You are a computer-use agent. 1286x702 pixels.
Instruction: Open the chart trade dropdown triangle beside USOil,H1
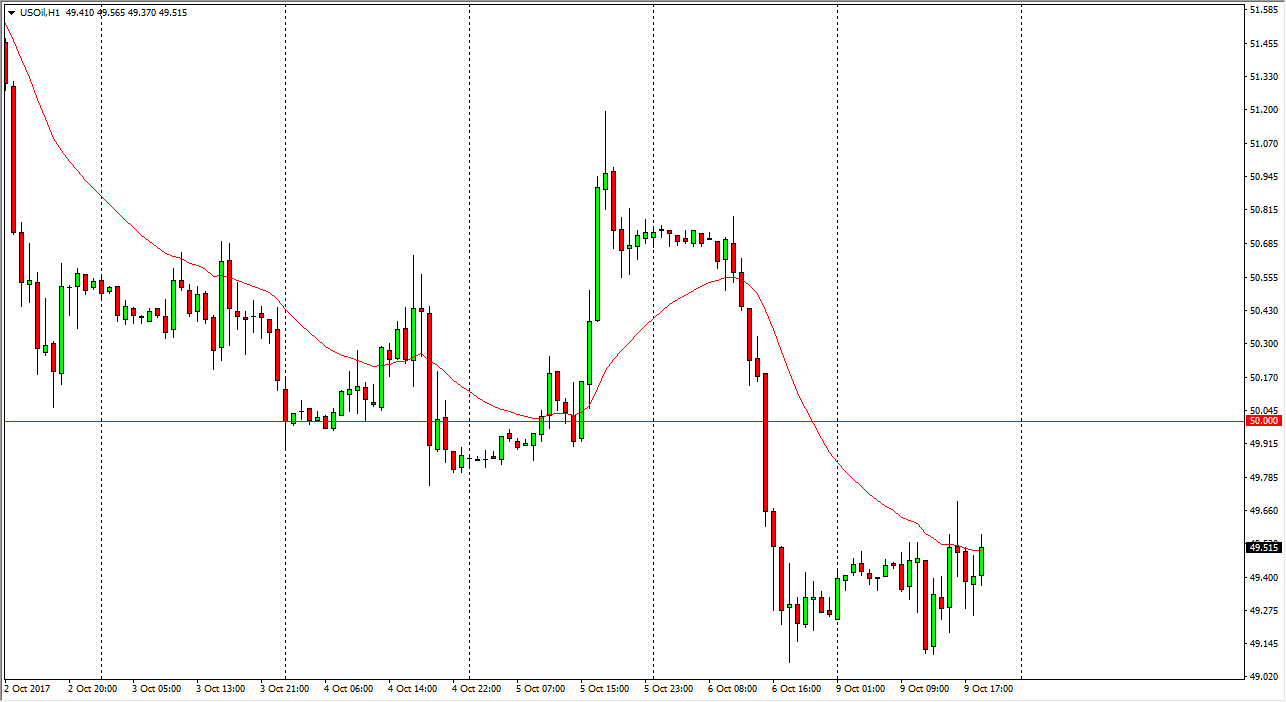coord(11,13)
